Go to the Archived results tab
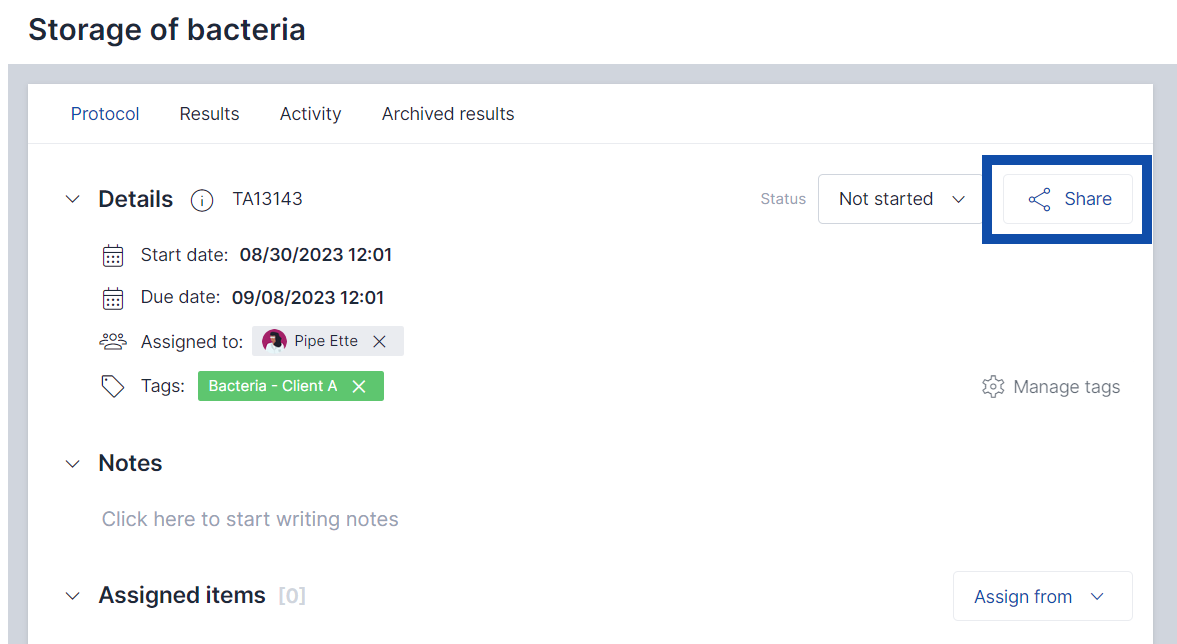Image resolution: width=1177 pixels, height=644 pixels. pyautogui.click(x=447, y=114)
